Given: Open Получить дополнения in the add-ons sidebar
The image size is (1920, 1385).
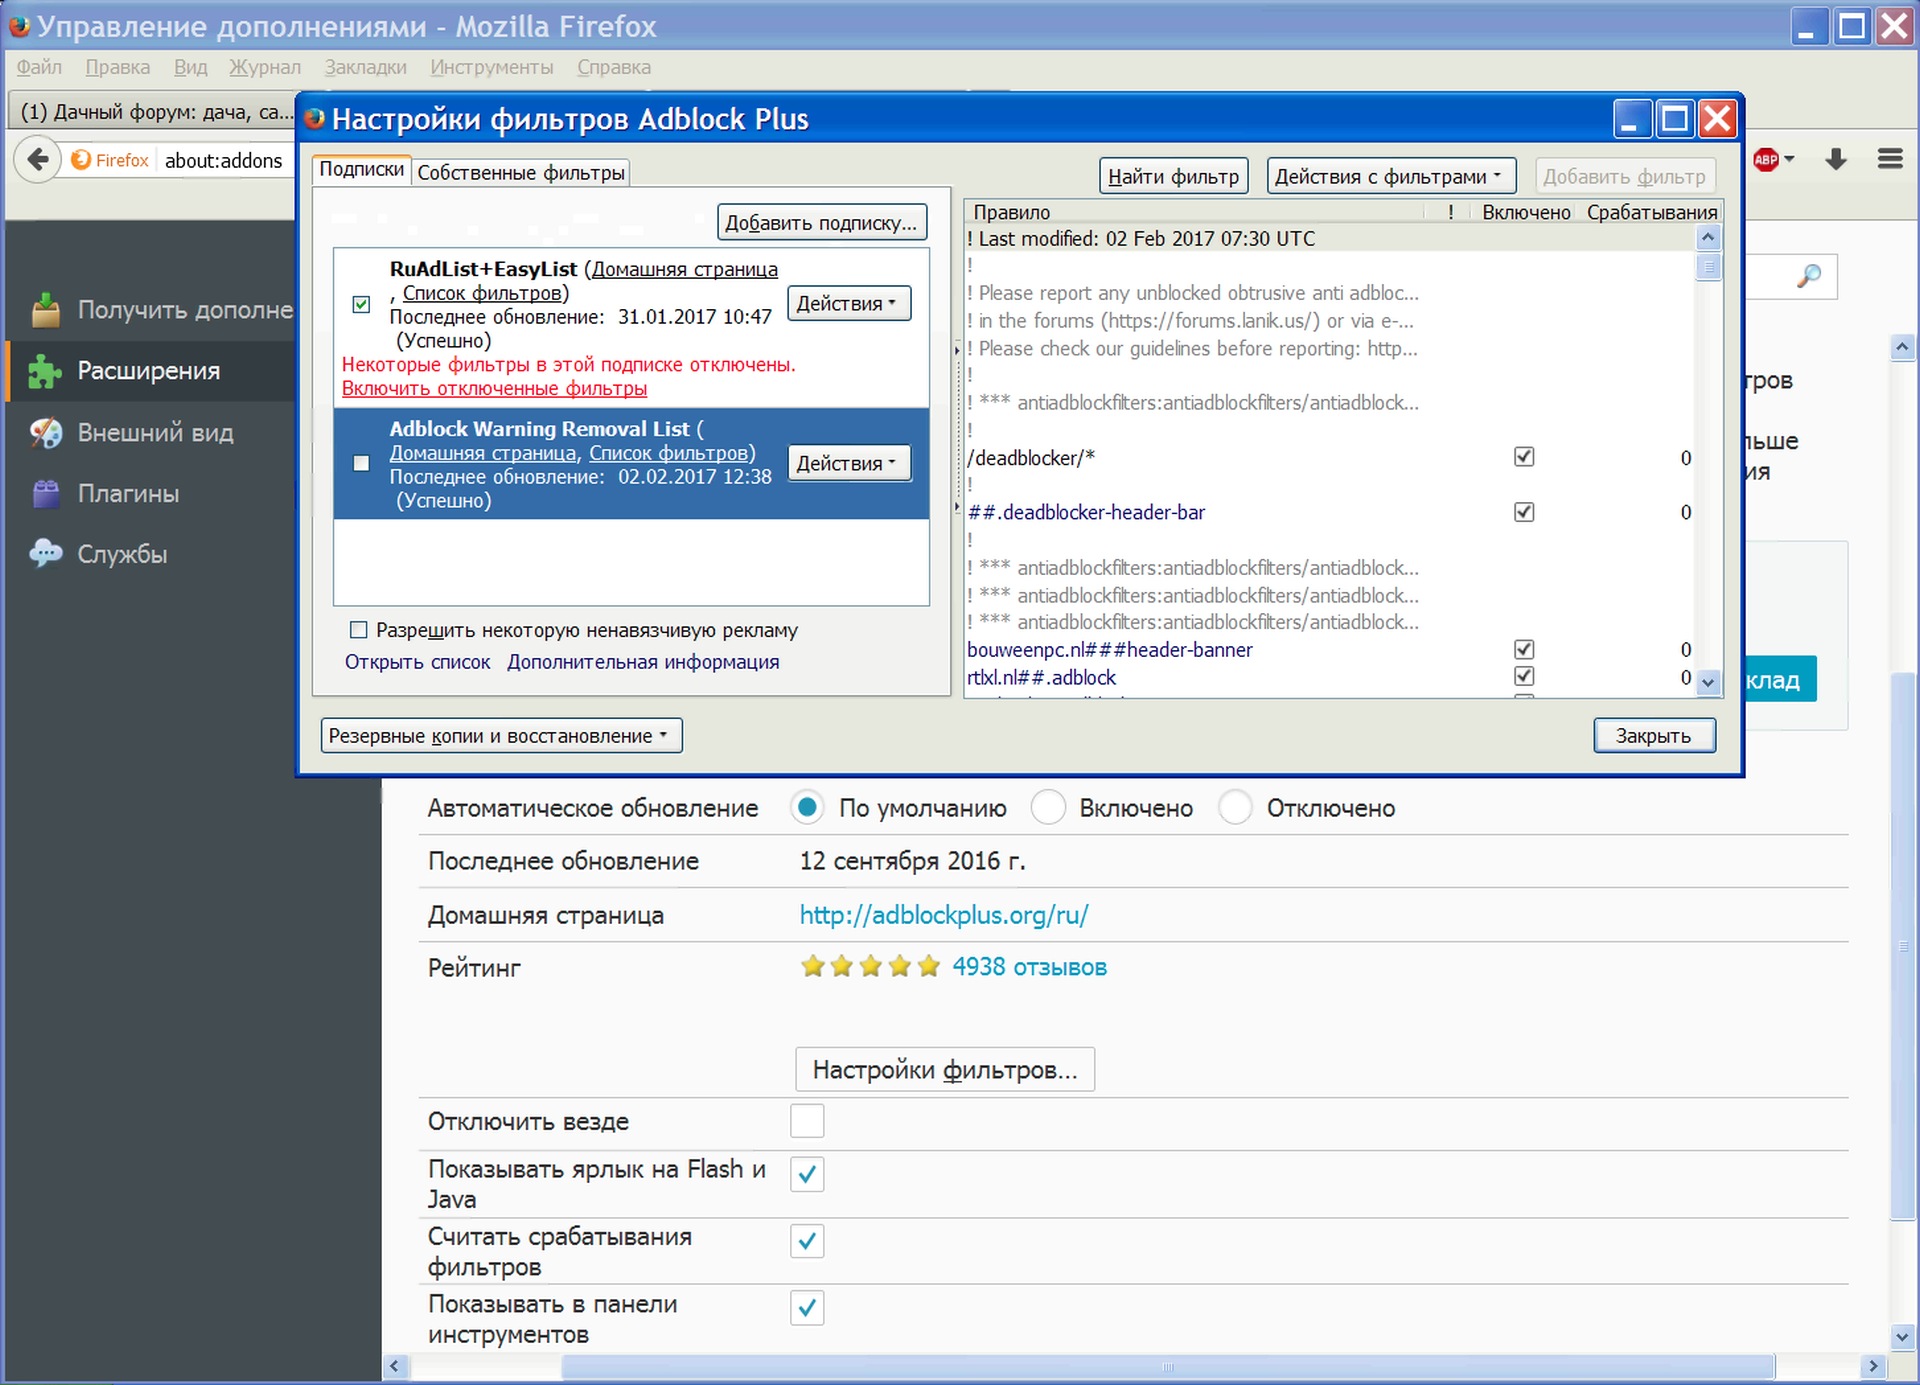Looking at the screenshot, I should coord(161,310).
